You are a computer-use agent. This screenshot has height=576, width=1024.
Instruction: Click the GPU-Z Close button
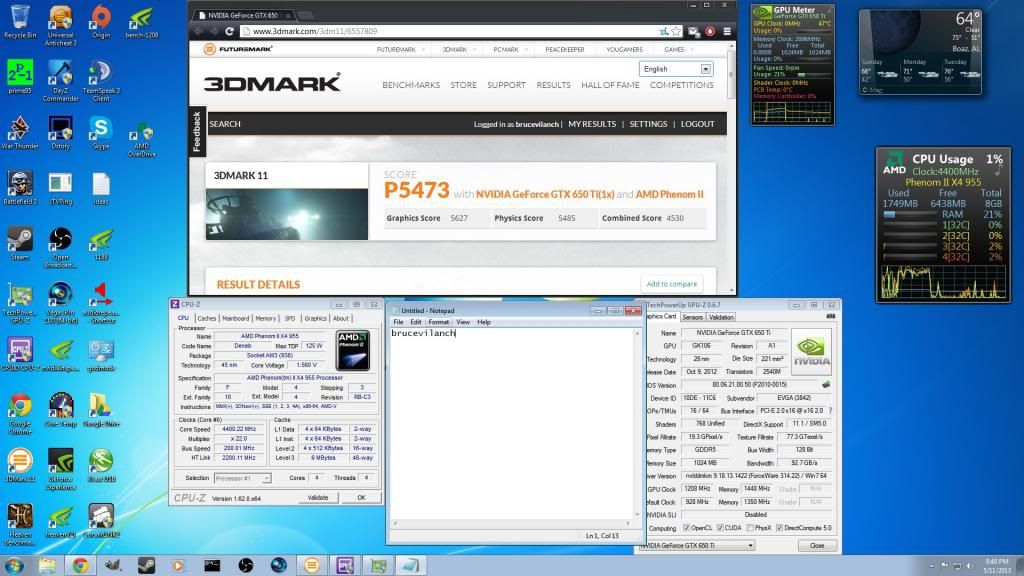click(817, 545)
